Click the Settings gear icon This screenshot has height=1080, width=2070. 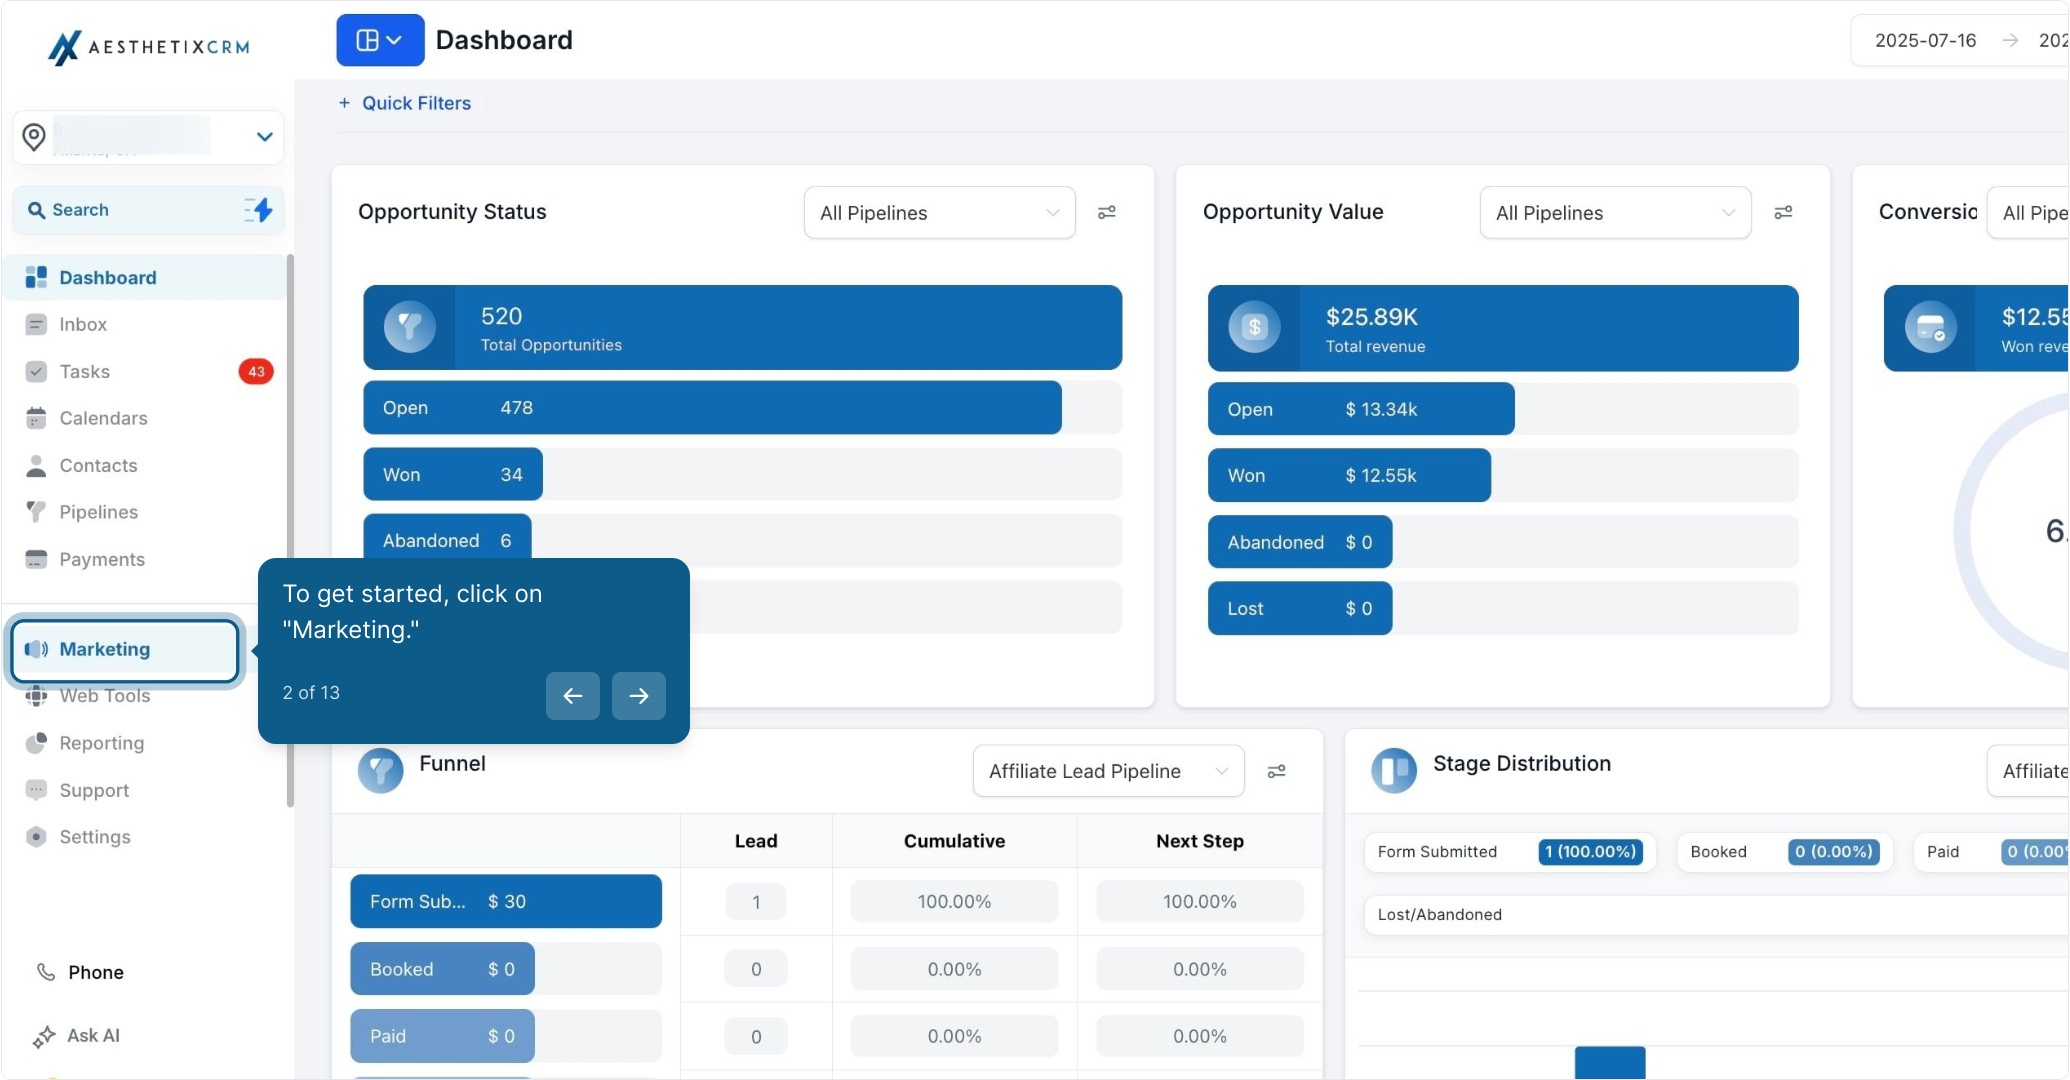coord(36,837)
